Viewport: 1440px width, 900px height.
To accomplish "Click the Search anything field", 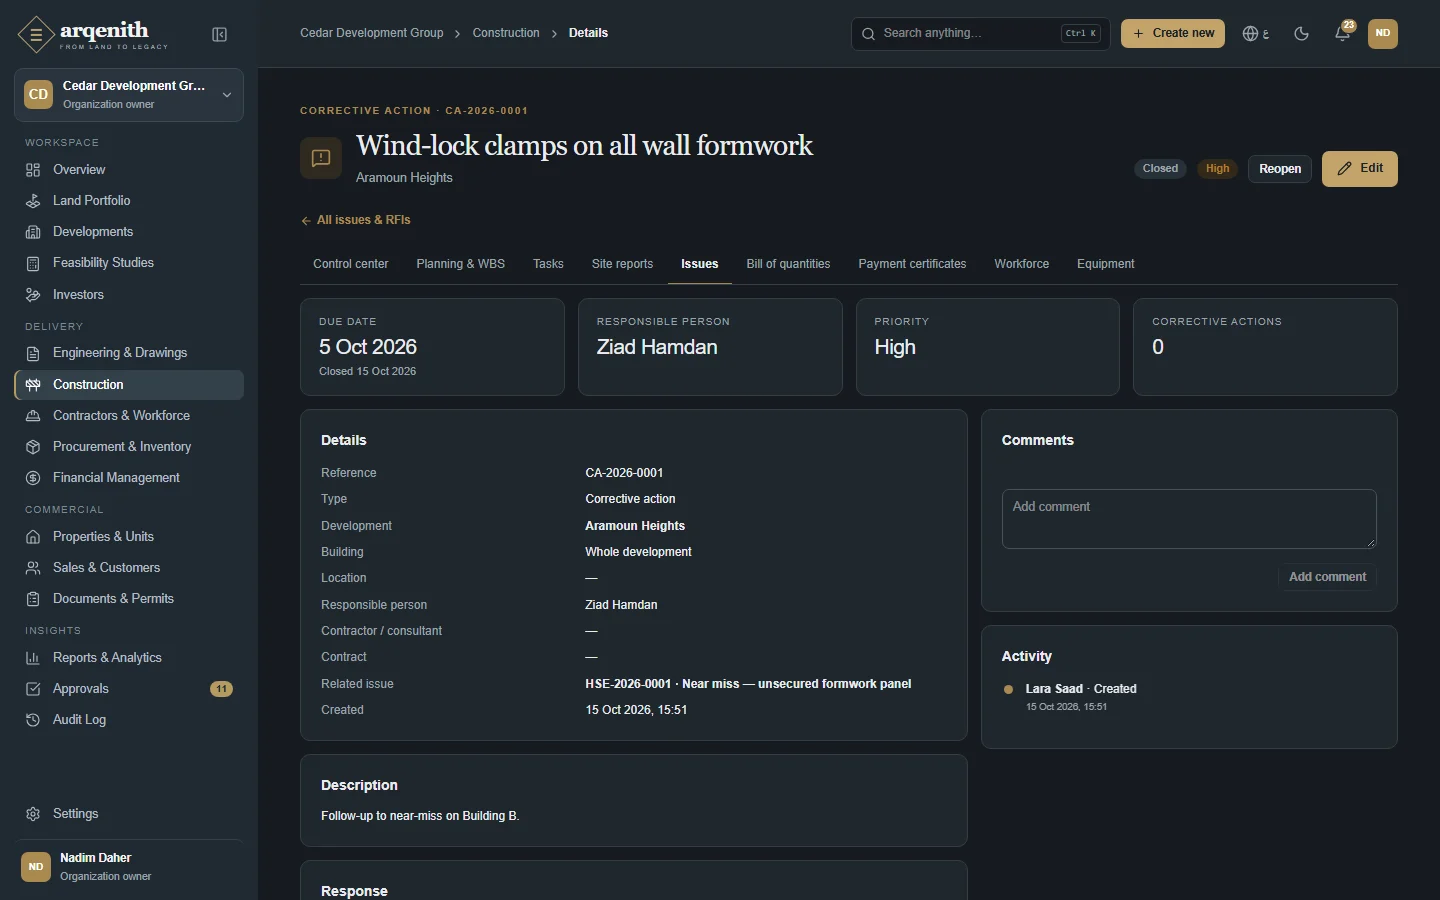I will [980, 33].
